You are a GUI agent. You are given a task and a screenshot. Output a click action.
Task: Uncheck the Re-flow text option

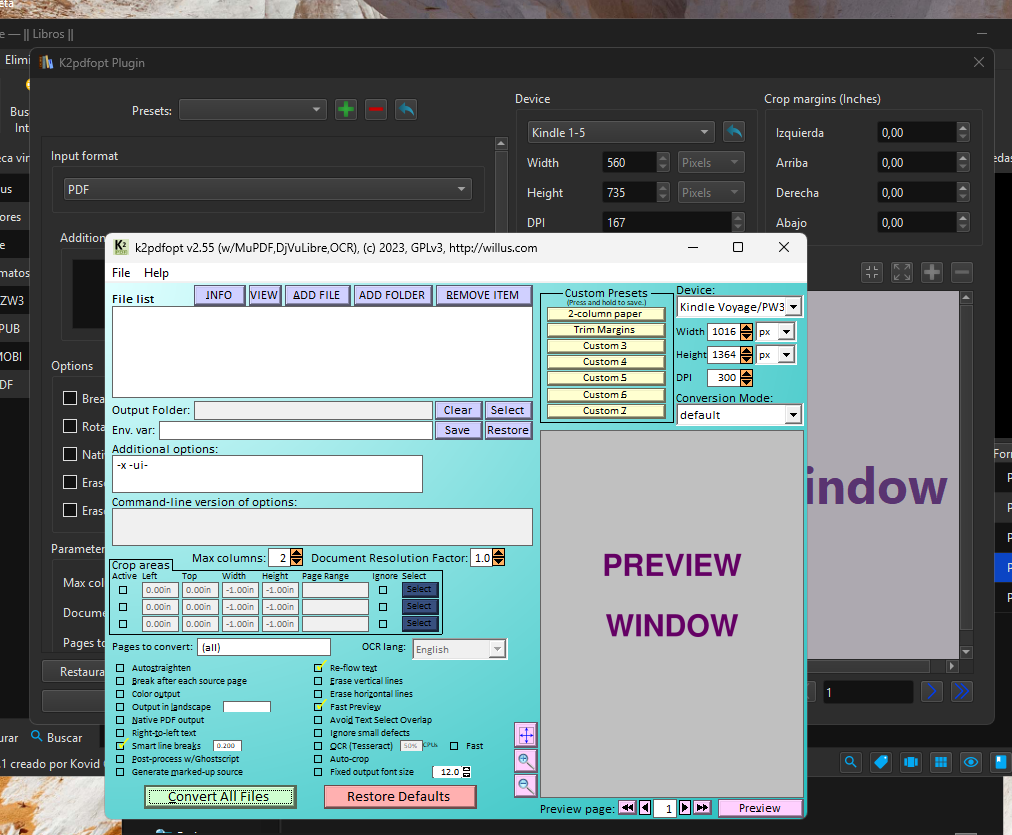[x=320, y=668]
